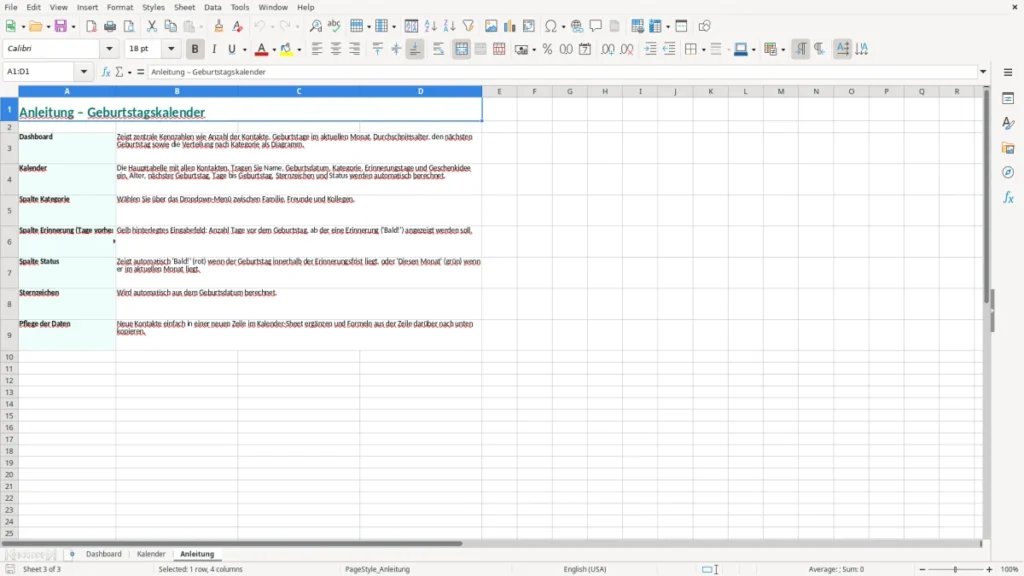
Task: Open the Format menu
Action: [120, 7]
